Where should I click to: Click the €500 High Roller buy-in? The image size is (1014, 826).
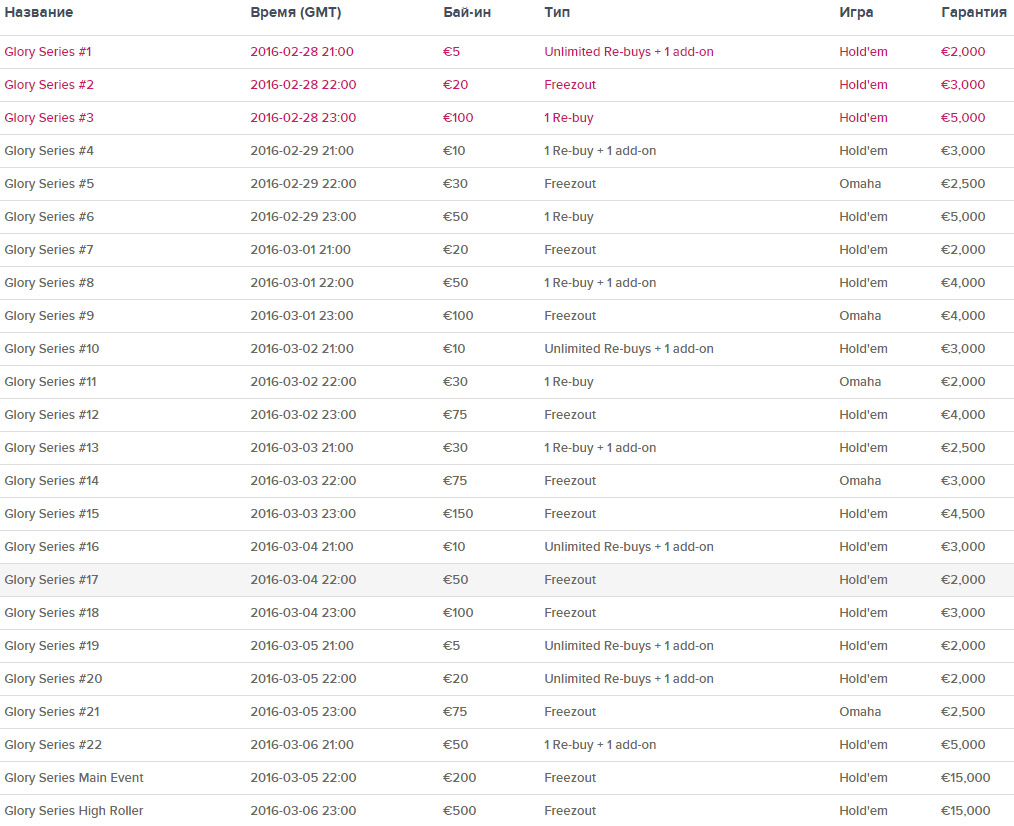459,810
